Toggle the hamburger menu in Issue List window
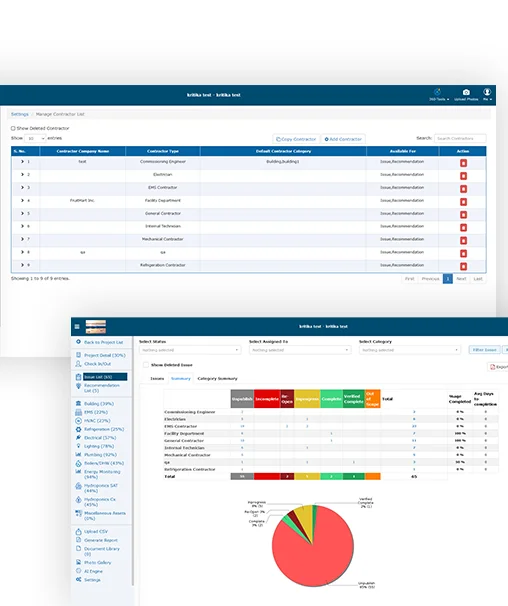The width and height of the screenshot is (508, 606). coord(77,327)
